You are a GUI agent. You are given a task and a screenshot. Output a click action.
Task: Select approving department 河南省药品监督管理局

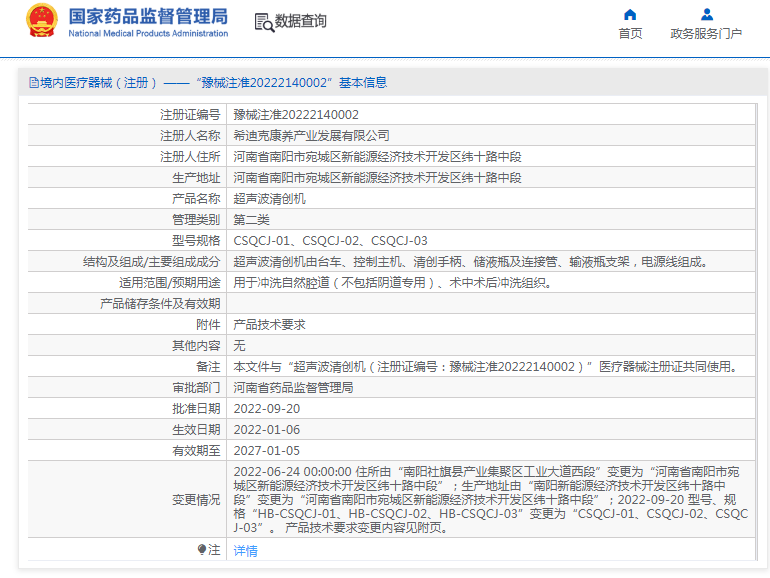pyautogui.click(x=294, y=388)
